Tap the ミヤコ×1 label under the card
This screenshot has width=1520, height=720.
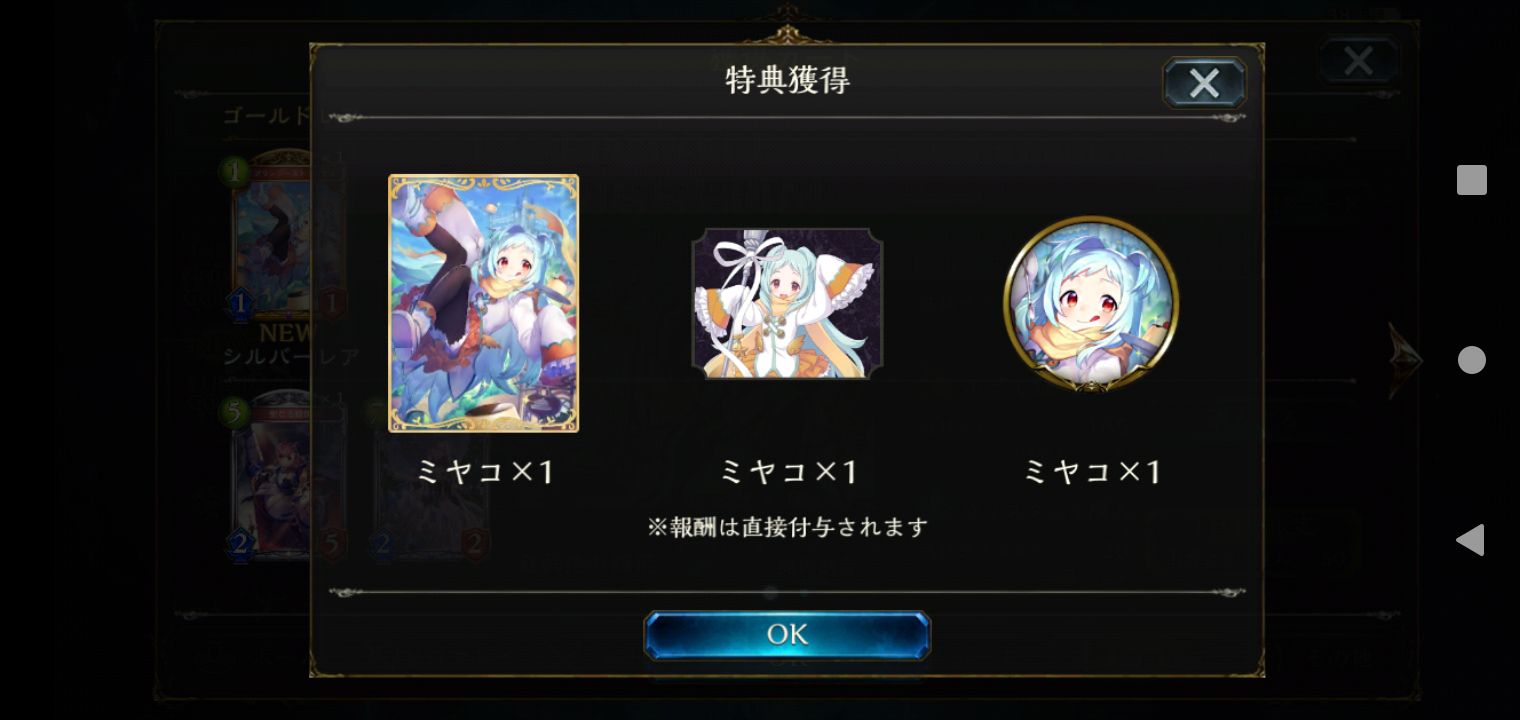(483, 471)
